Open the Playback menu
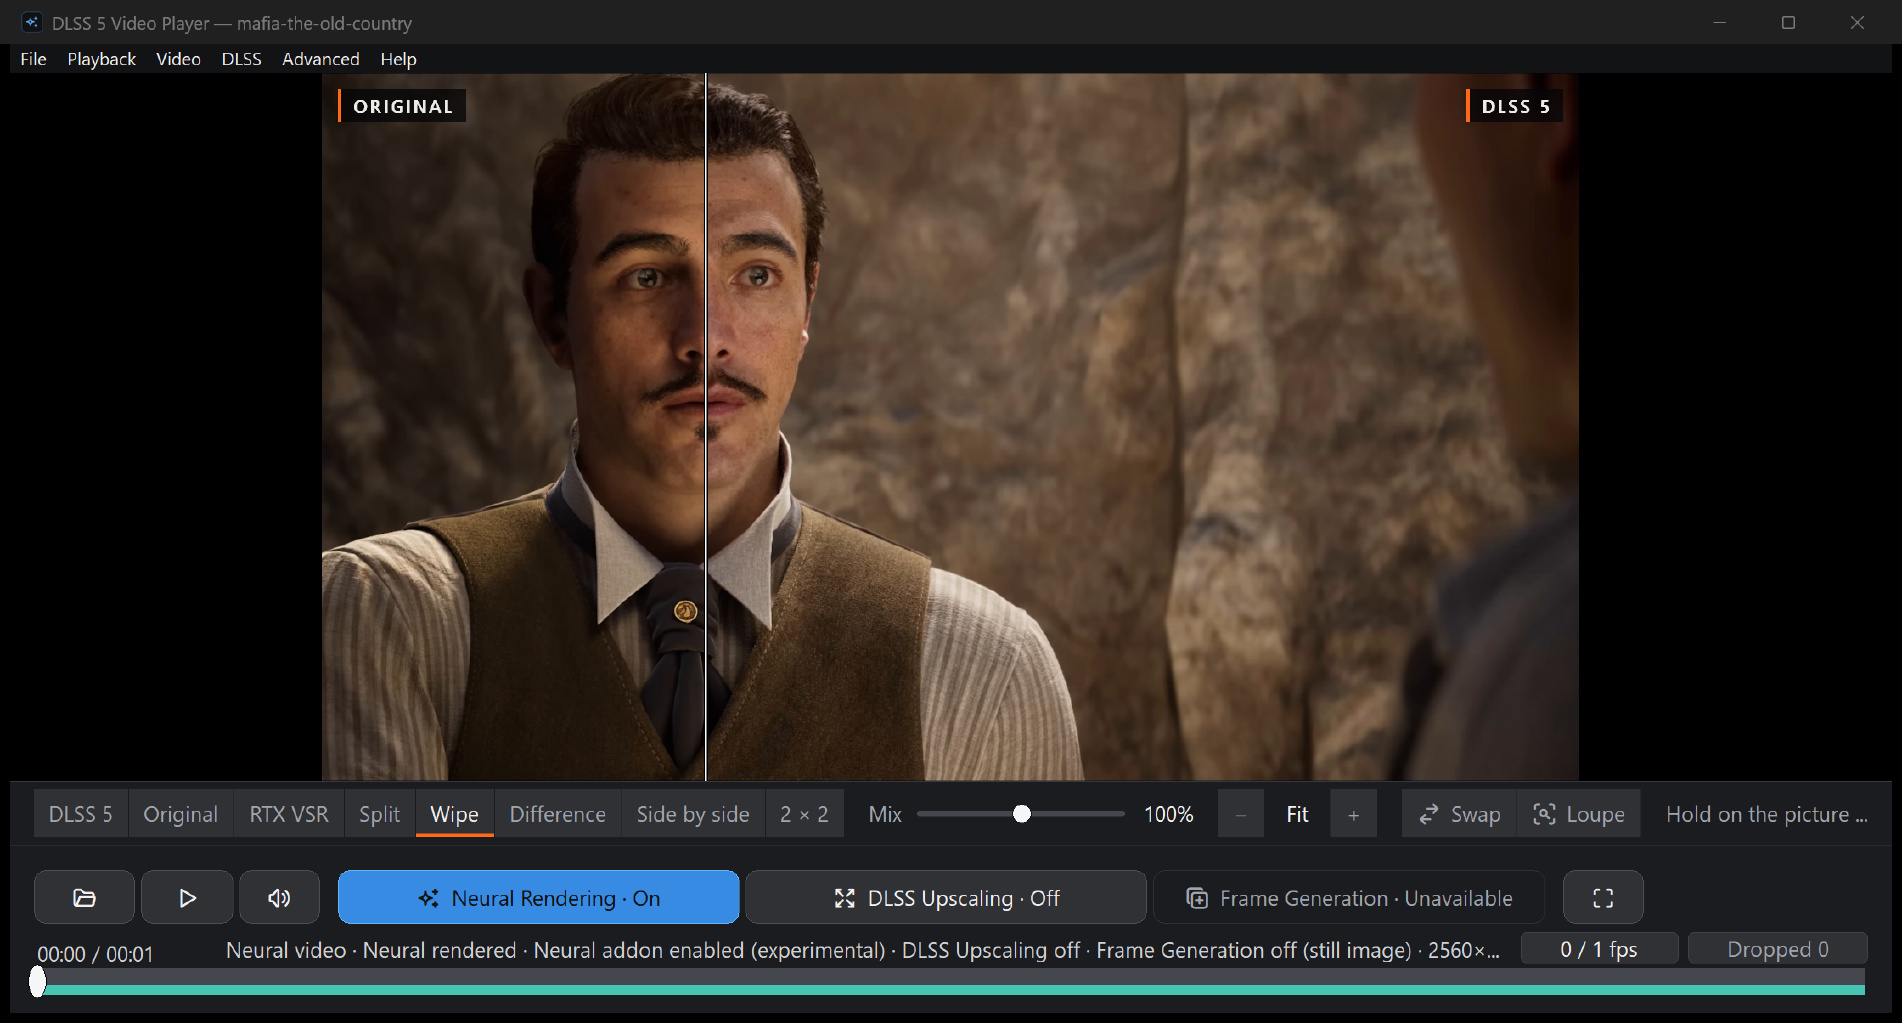This screenshot has height=1023, width=1902. click(x=101, y=59)
